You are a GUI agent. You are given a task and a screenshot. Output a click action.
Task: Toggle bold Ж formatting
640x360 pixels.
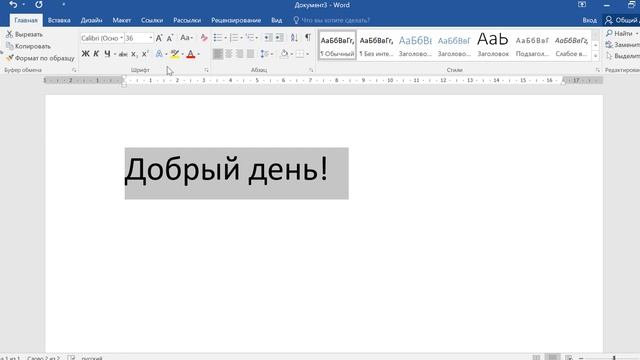(x=85, y=54)
